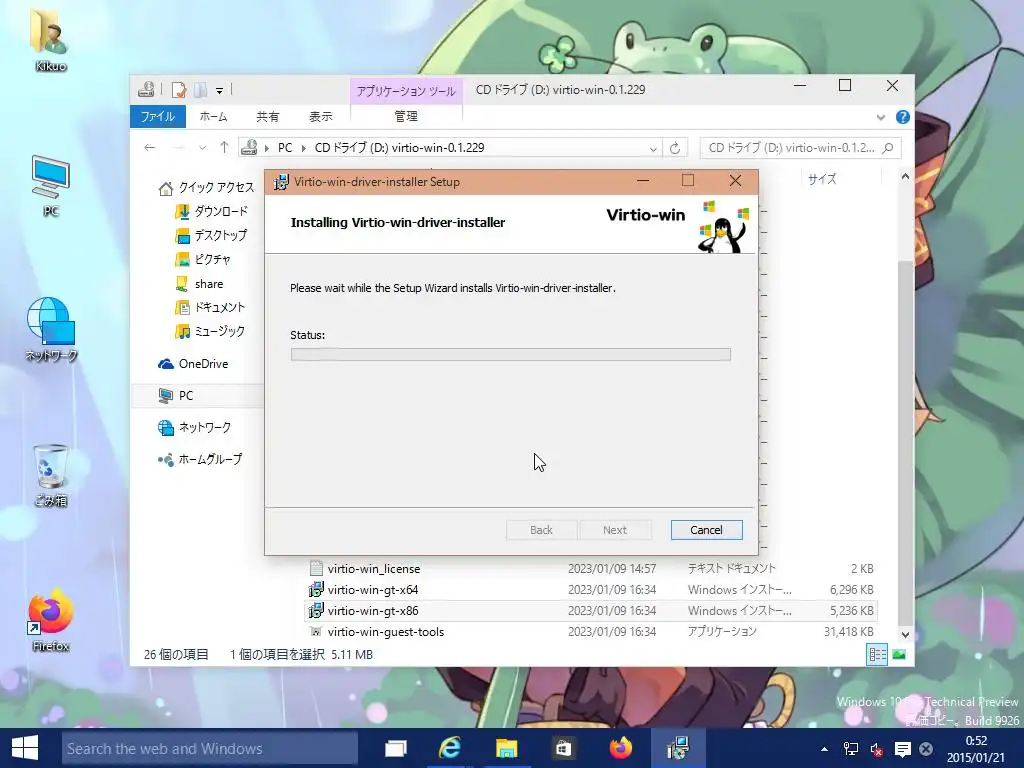The image size is (1024, 768).
Task: Click the Properties quick access toolbar icon
Action: click(179, 89)
